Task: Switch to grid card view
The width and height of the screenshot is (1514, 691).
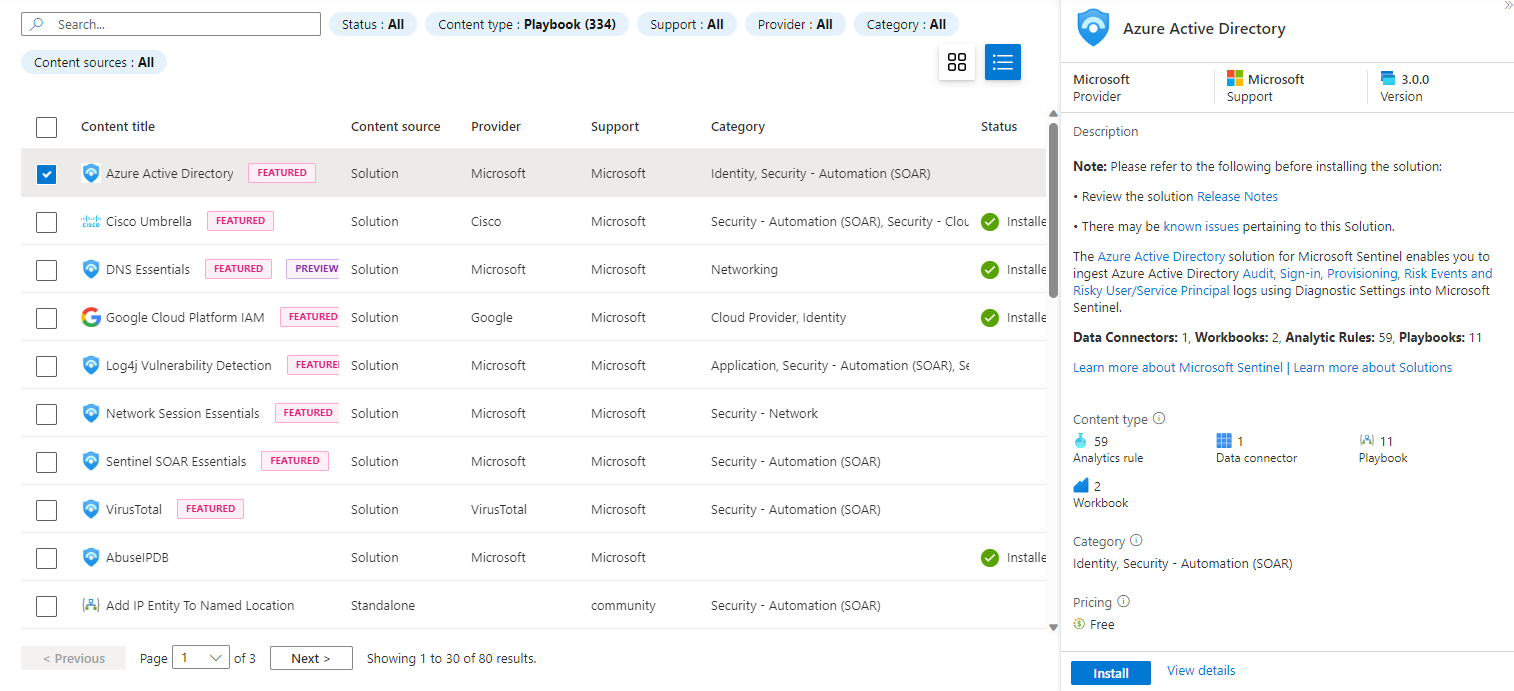Action: click(957, 62)
